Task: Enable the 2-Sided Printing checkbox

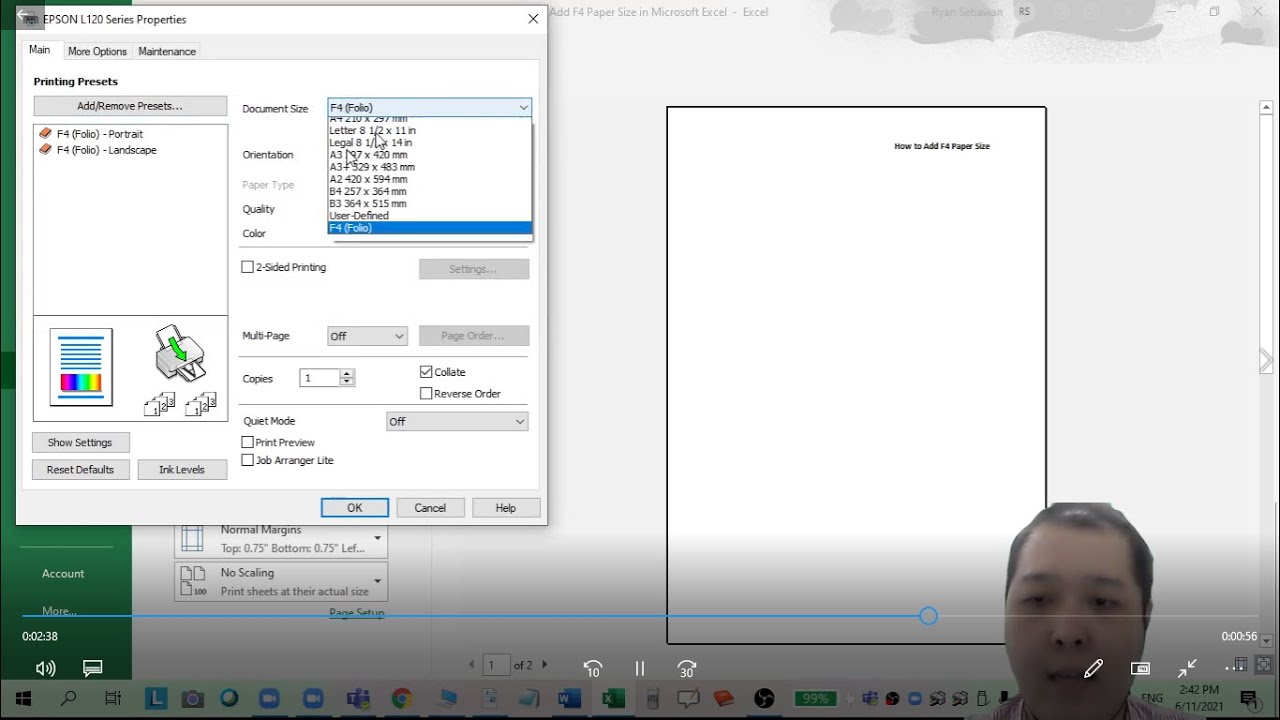Action: click(248, 267)
